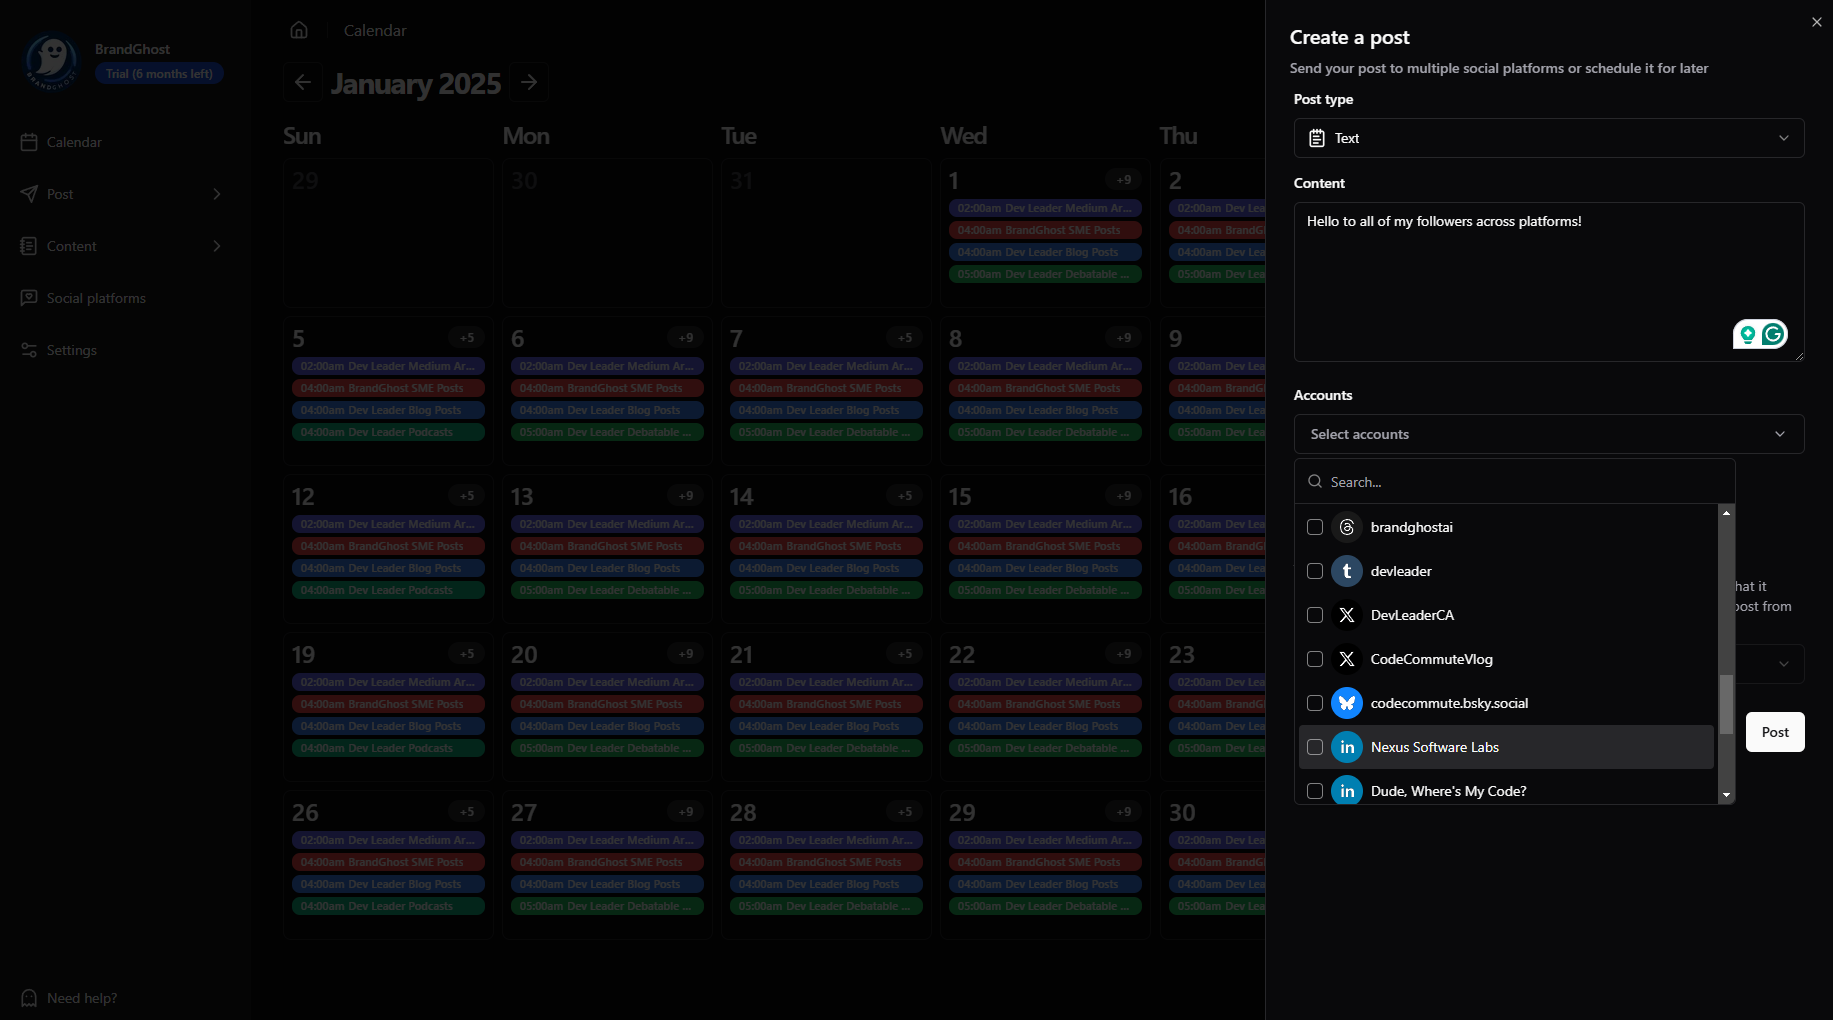The height and width of the screenshot is (1020, 1833).
Task: Expand the +9 badge on January 27
Action: 686,812
